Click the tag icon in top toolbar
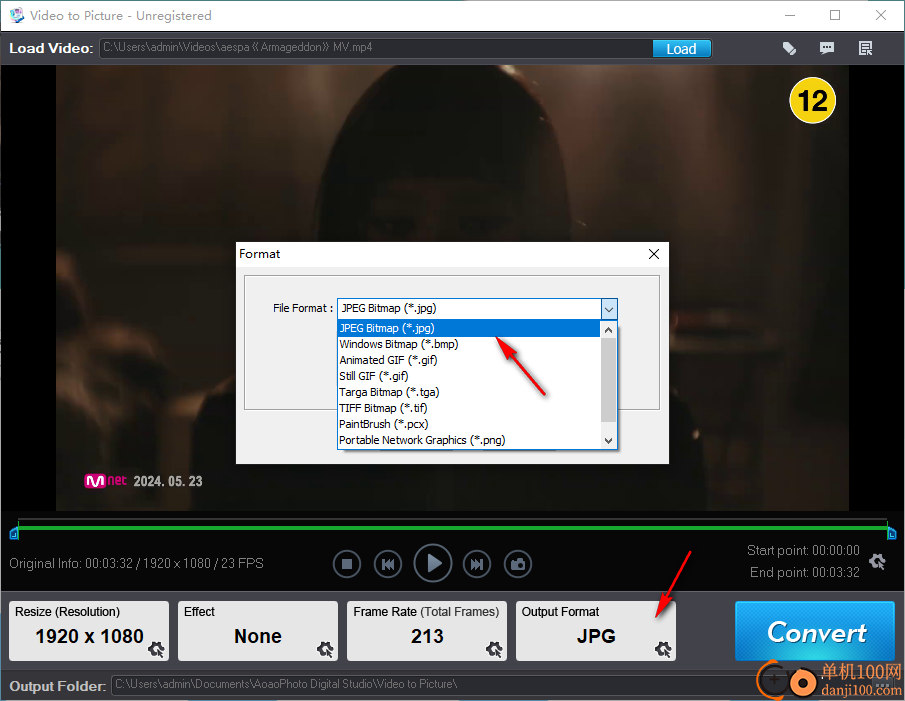The width and height of the screenshot is (905, 701). pyautogui.click(x=789, y=48)
